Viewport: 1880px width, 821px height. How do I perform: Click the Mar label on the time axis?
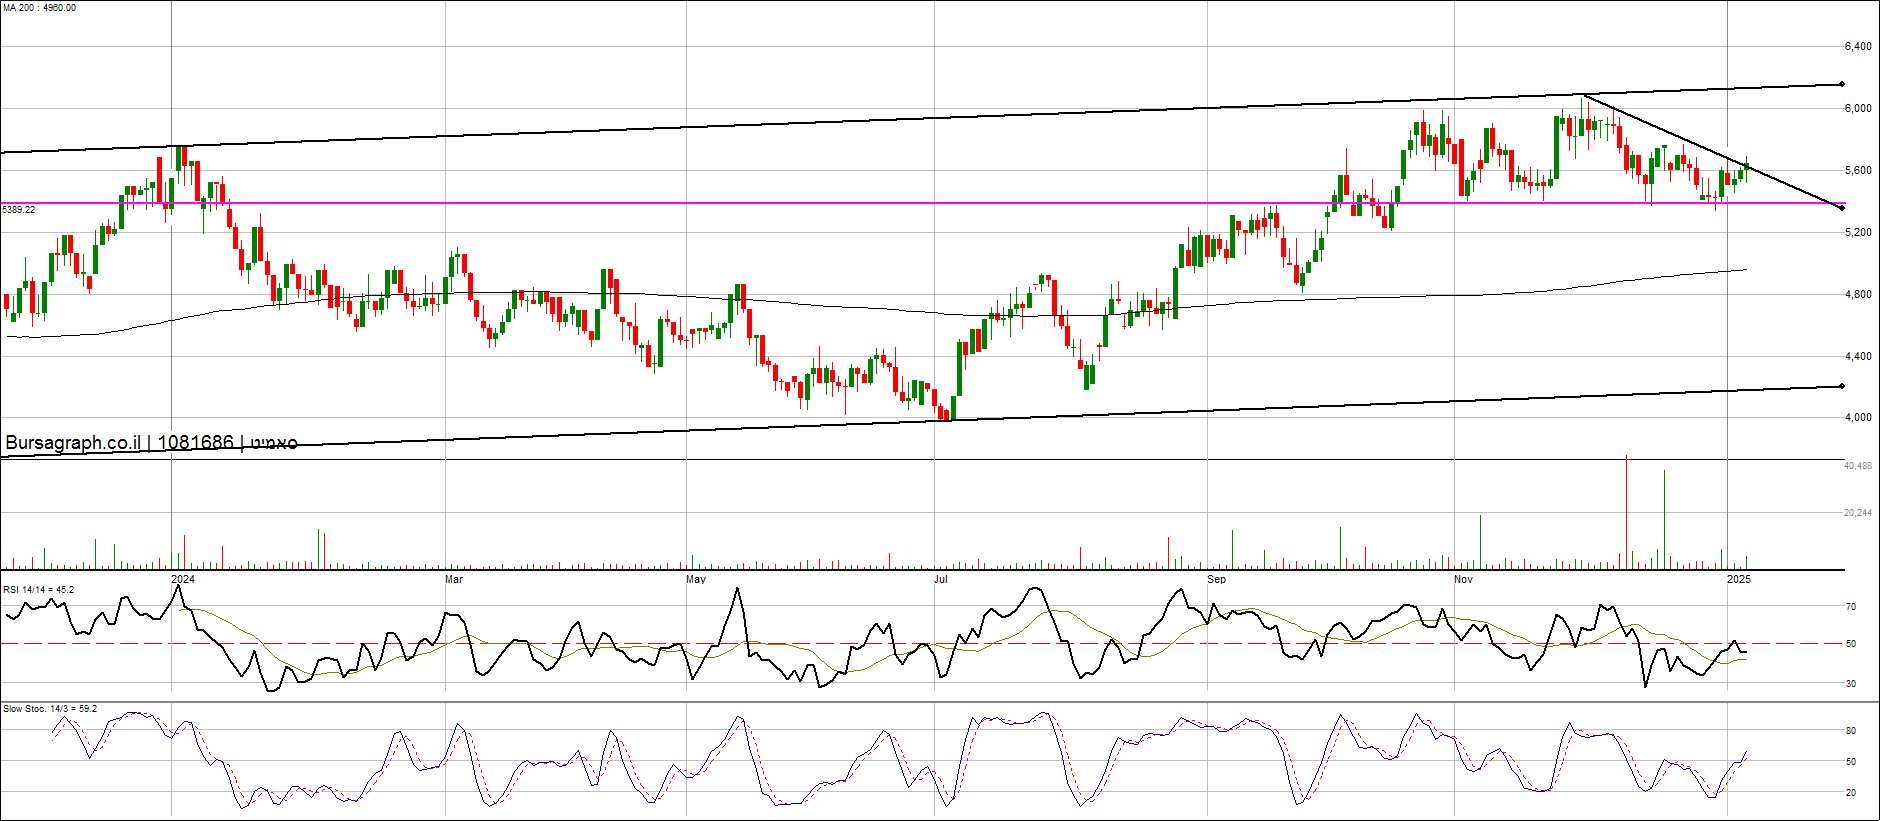(x=454, y=579)
